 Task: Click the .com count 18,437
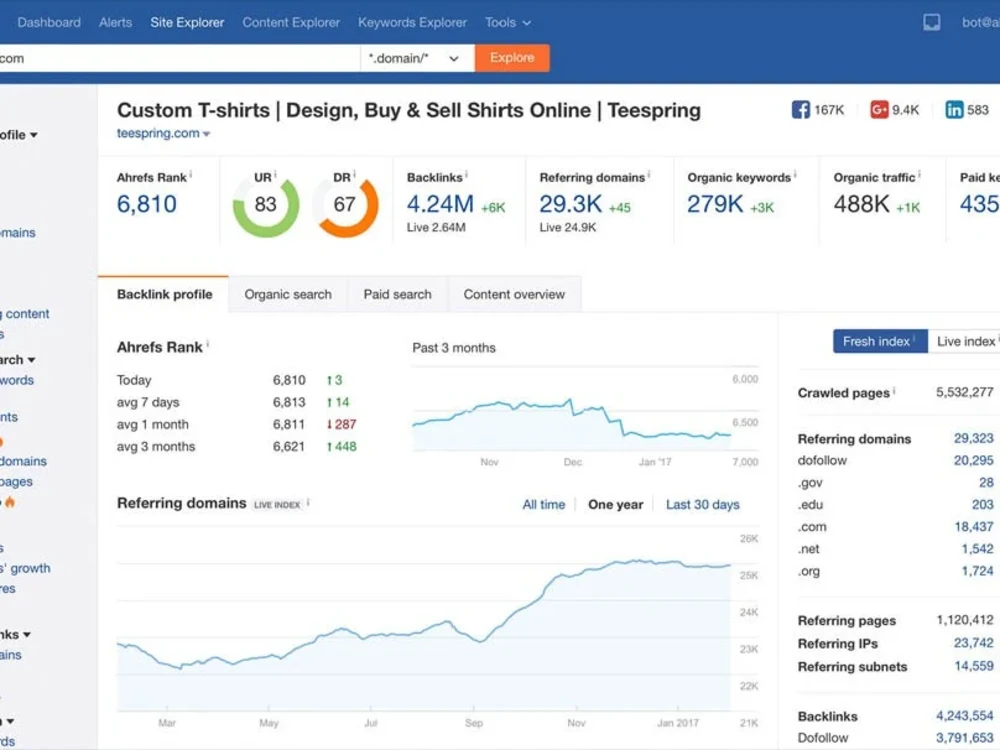(973, 527)
